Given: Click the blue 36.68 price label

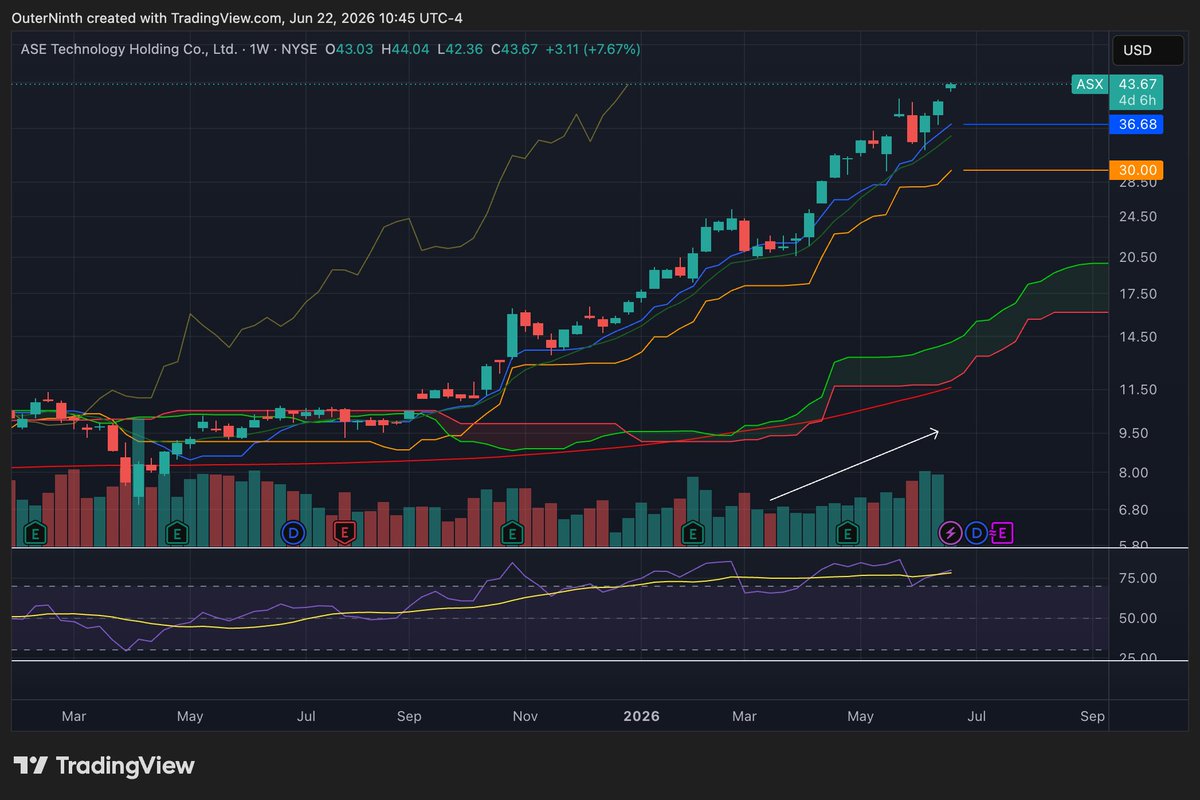Looking at the screenshot, I should 1138,125.
